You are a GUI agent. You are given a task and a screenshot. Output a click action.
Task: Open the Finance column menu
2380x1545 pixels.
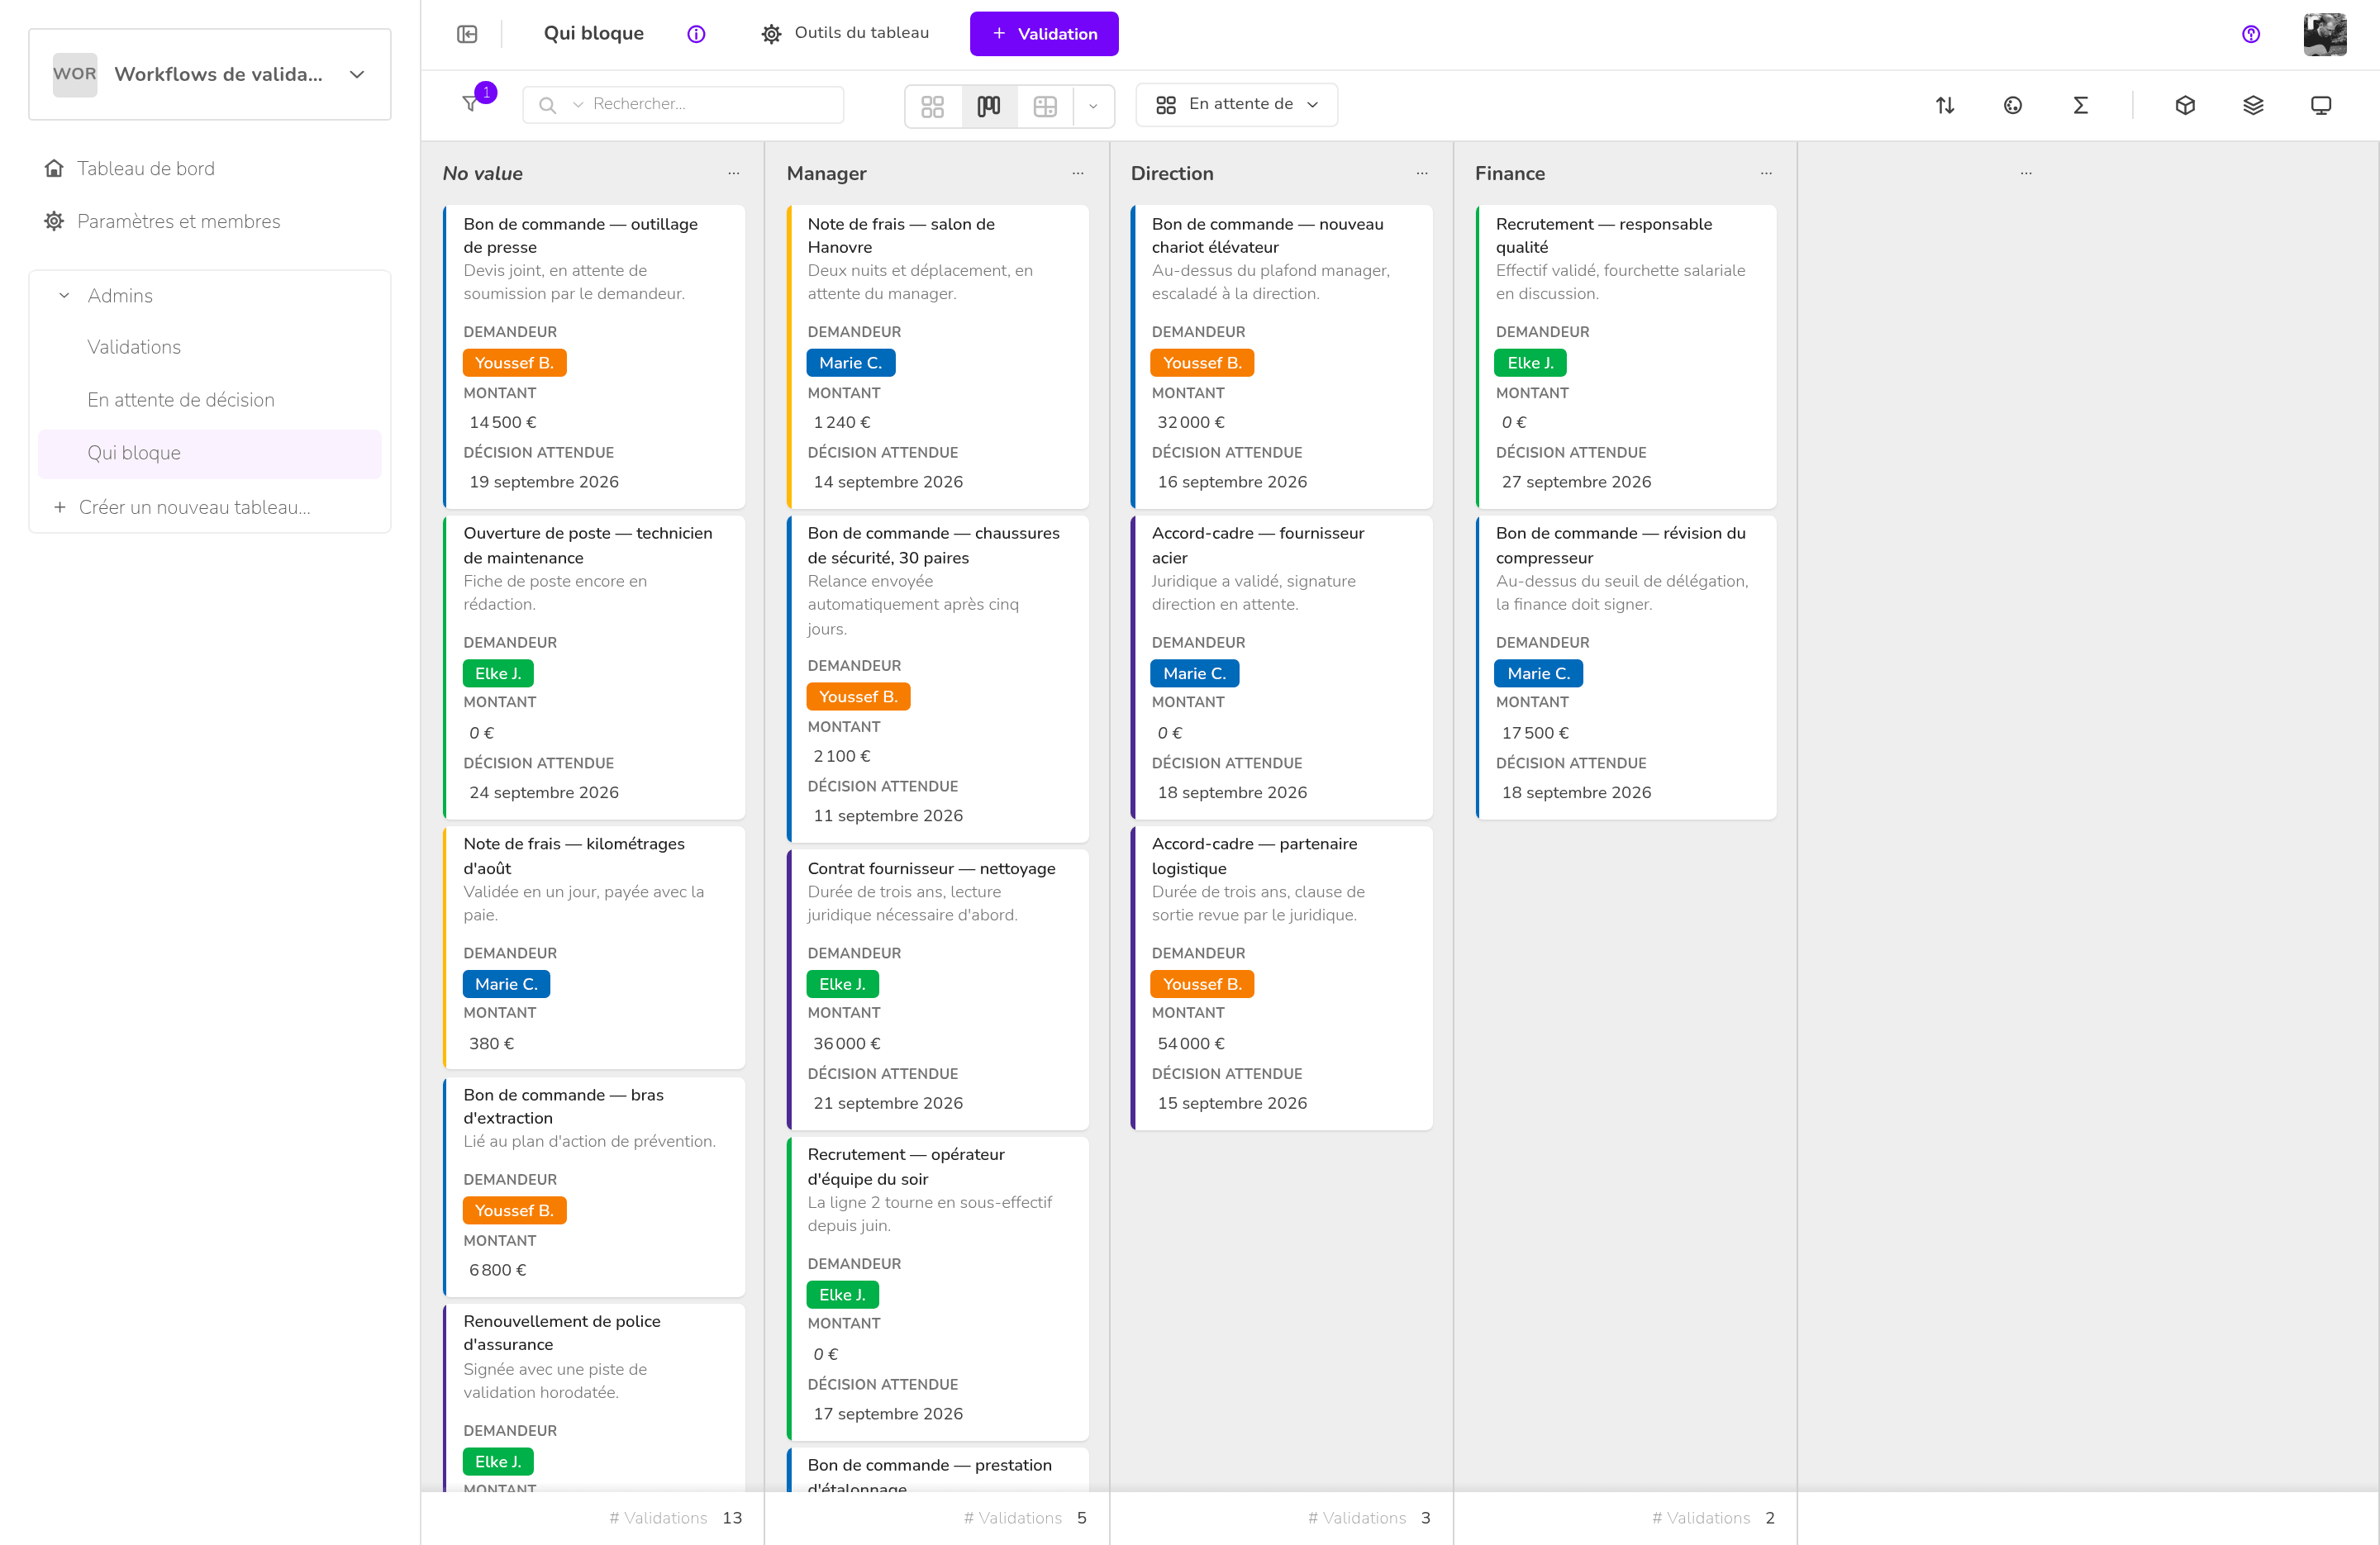[1767, 173]
